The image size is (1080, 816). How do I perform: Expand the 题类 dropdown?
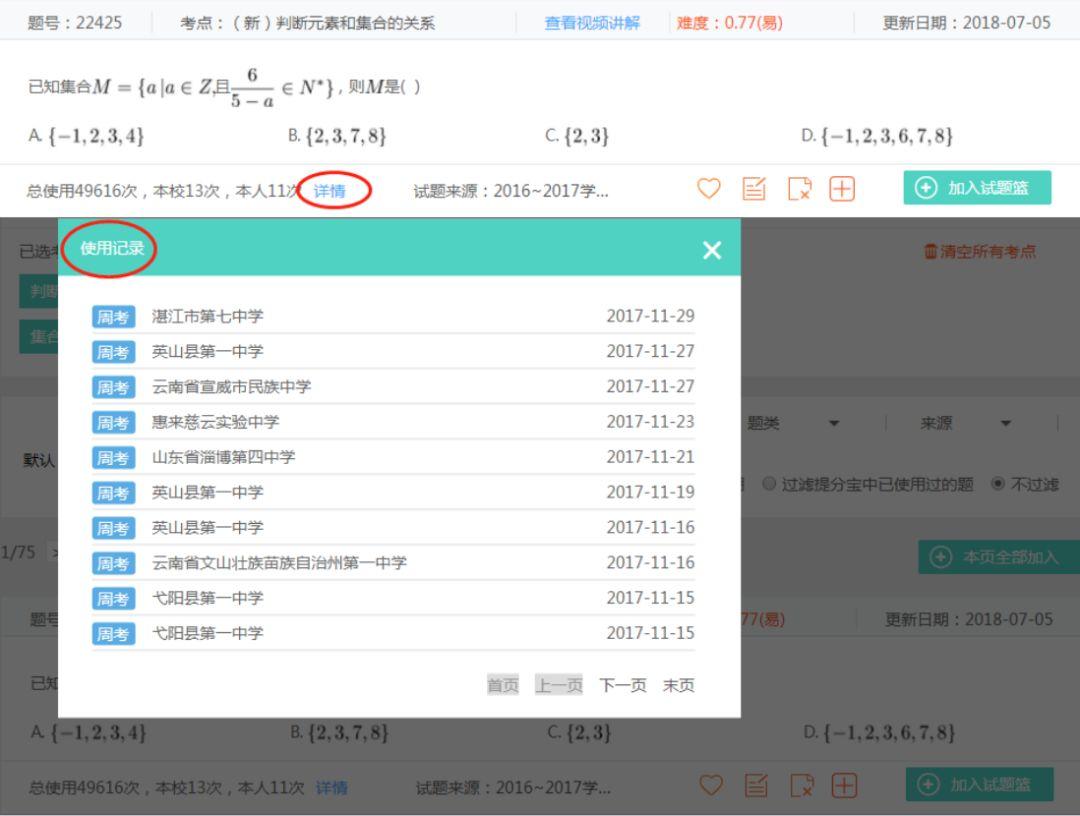coord(833,424)
